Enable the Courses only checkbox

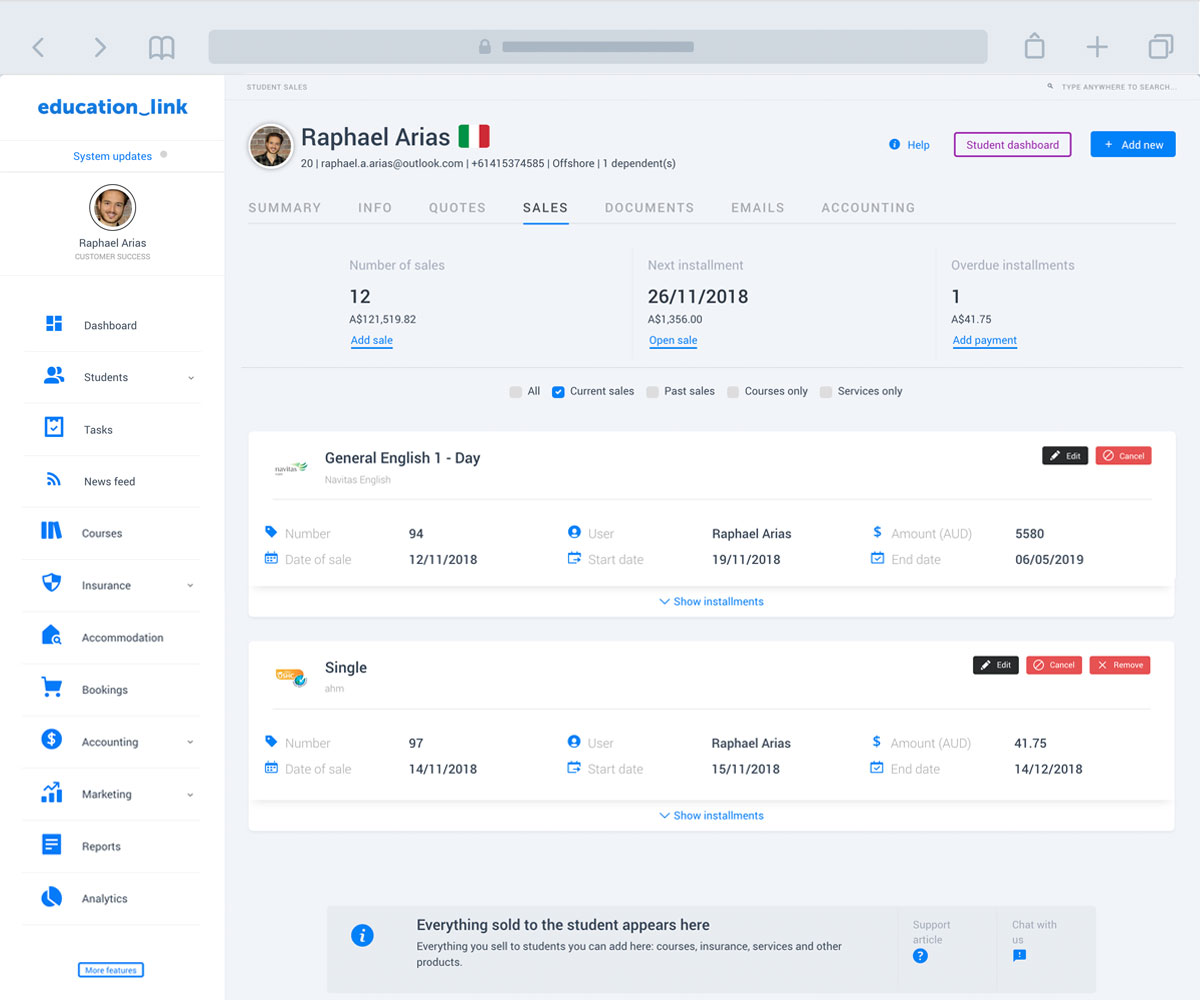[x=733, y=392]
